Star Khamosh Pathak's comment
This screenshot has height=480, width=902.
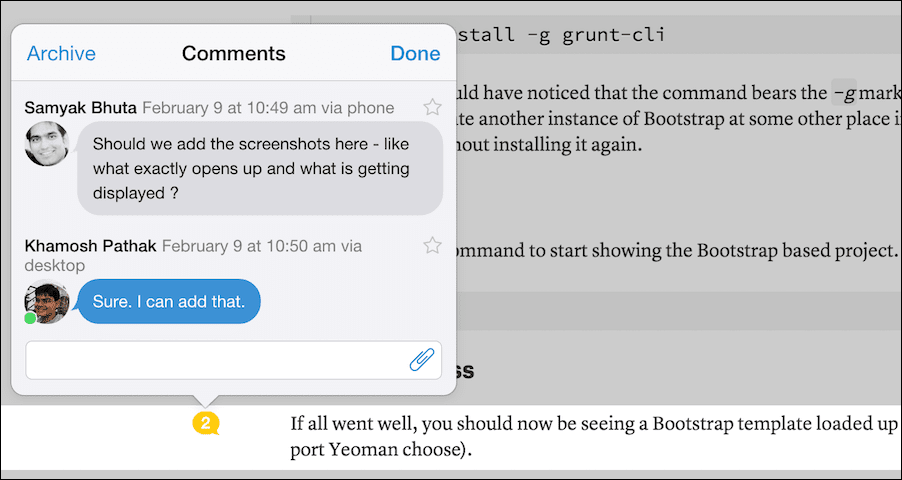pyautogui.click(x=432, y=246)
